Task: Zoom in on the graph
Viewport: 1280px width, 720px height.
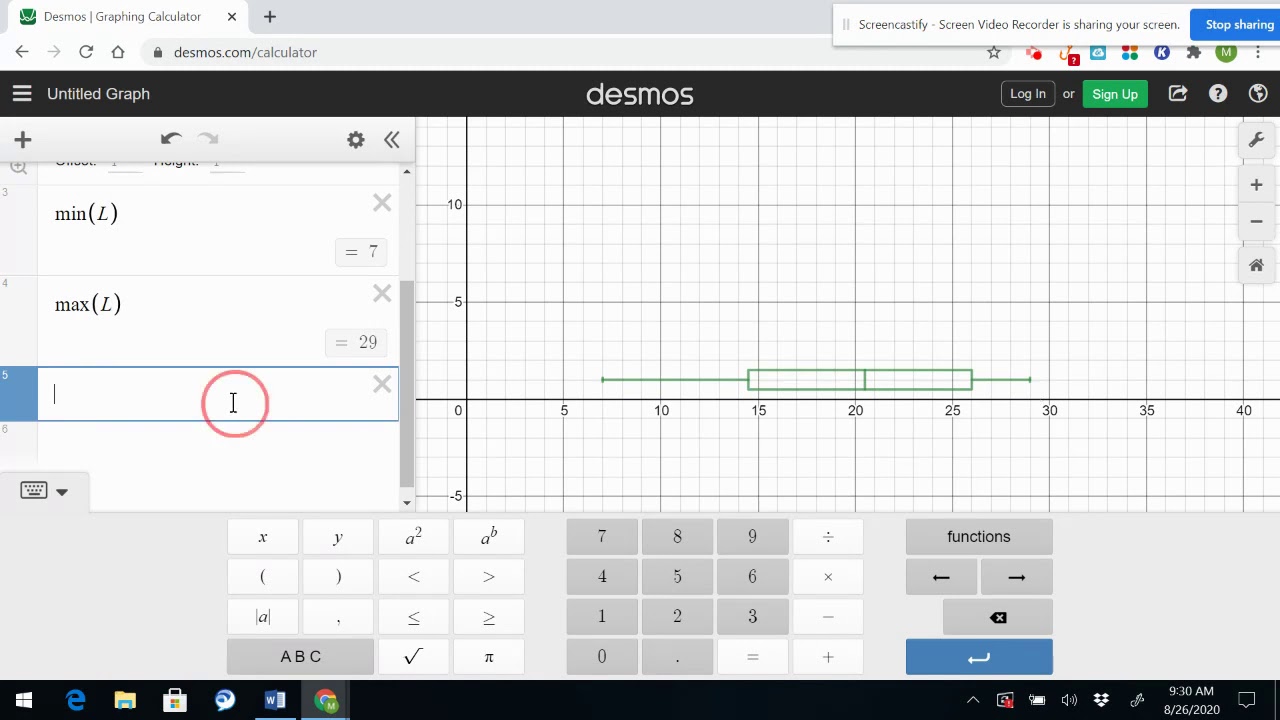Action: pyautogui.click(x=1257, y=185)
